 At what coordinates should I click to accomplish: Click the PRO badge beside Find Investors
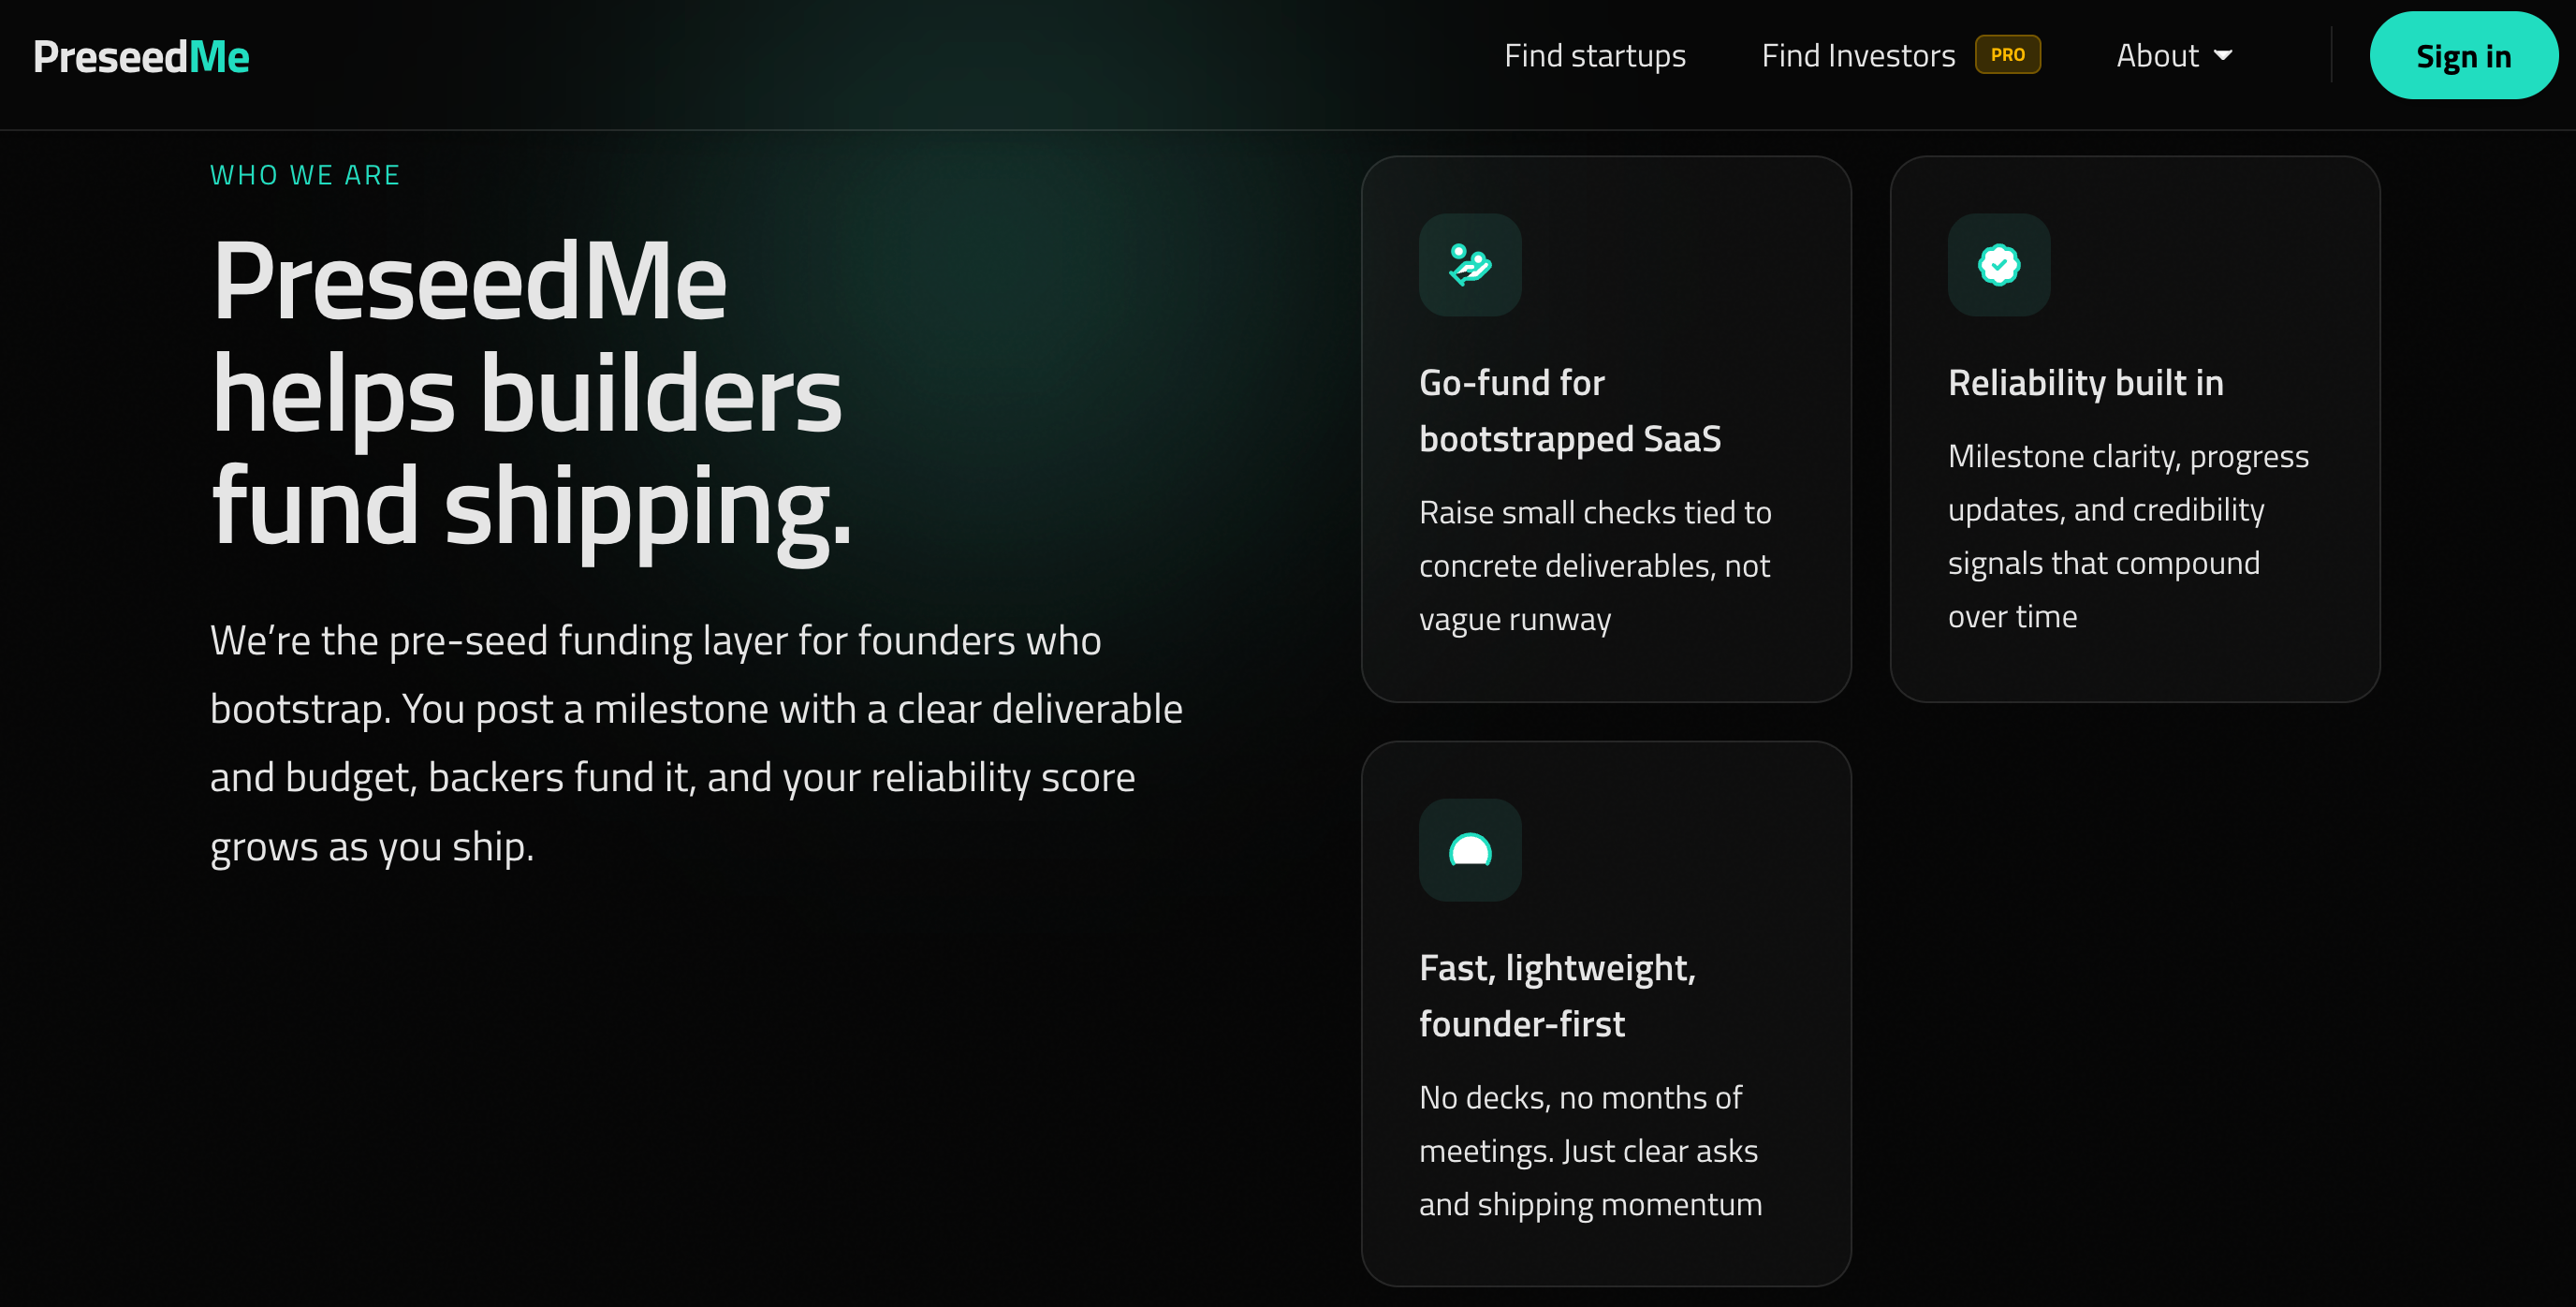2007,55
